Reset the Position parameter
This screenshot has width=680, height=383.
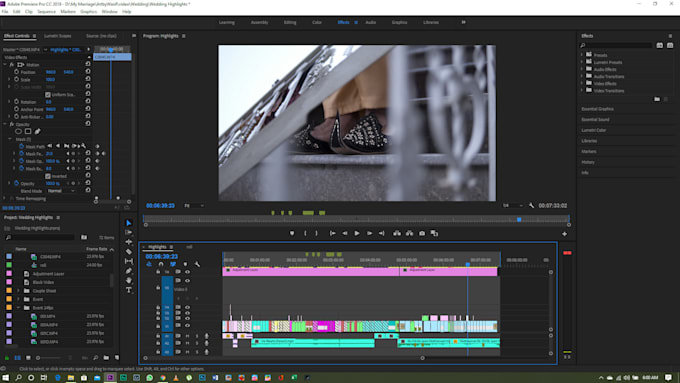coord(88,72)
